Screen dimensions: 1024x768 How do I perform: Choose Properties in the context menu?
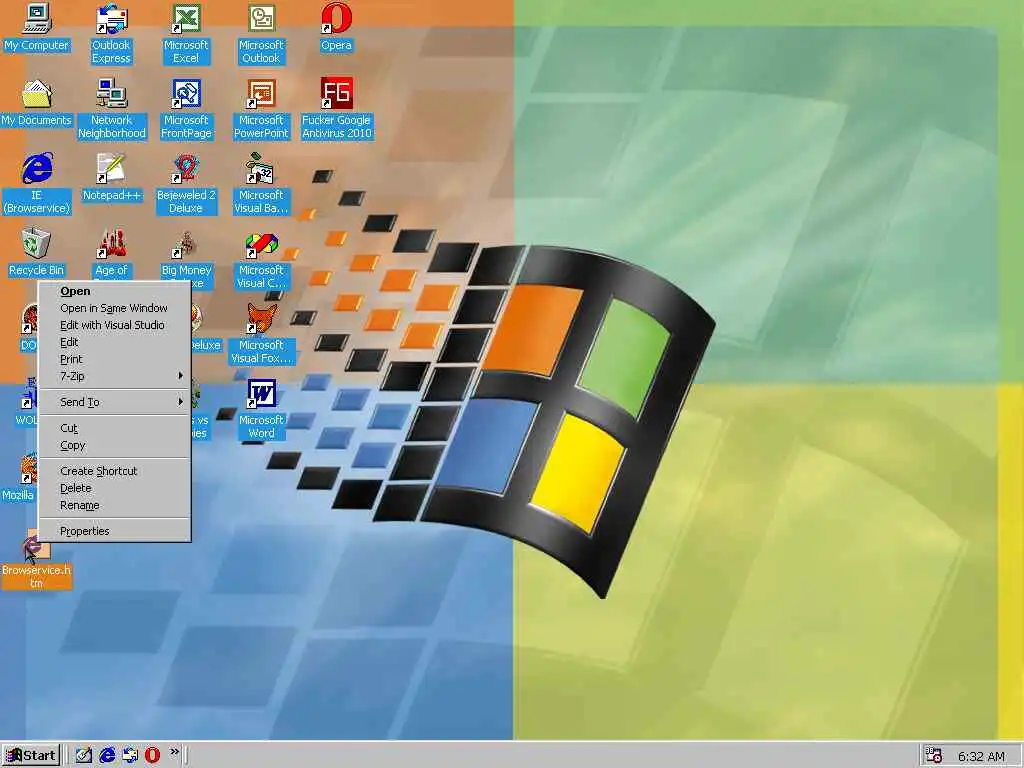click(x=115, y=532)
